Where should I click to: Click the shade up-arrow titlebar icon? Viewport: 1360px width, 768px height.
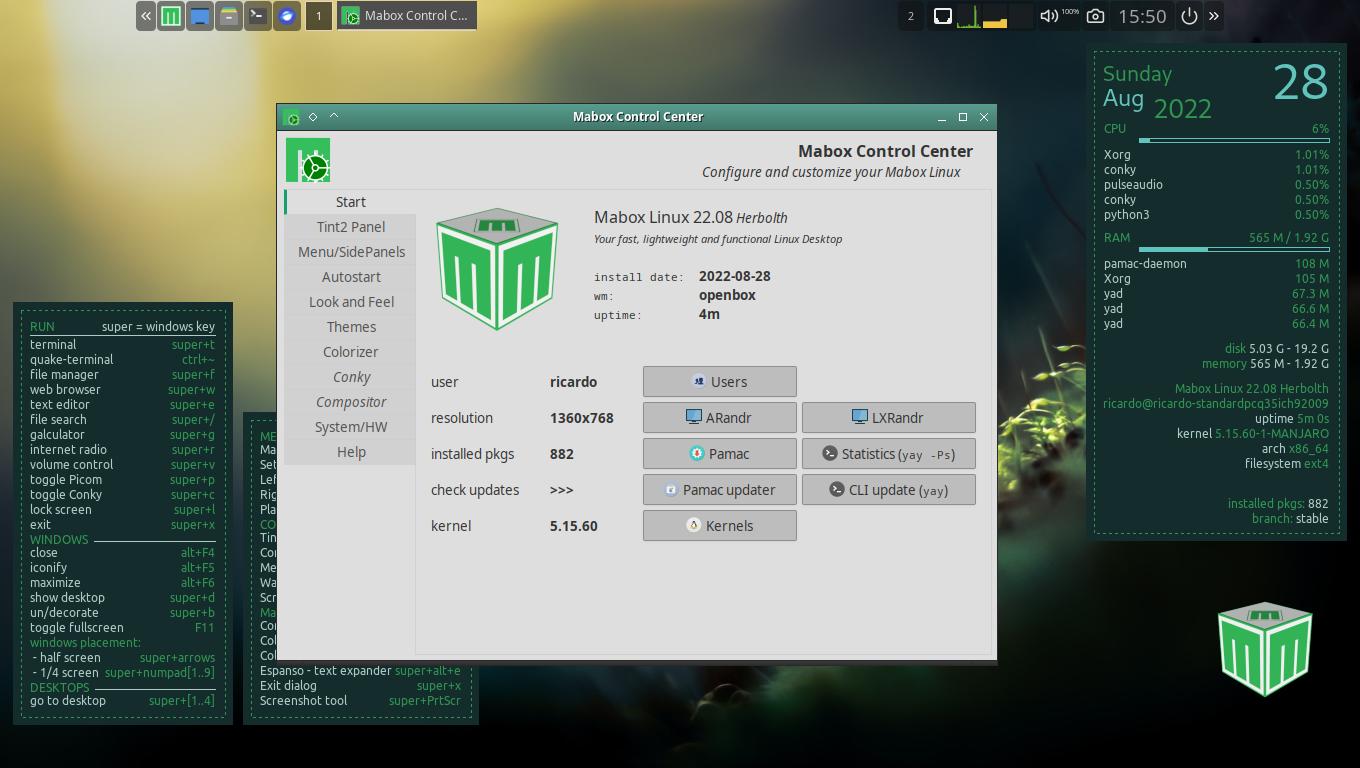334,116
